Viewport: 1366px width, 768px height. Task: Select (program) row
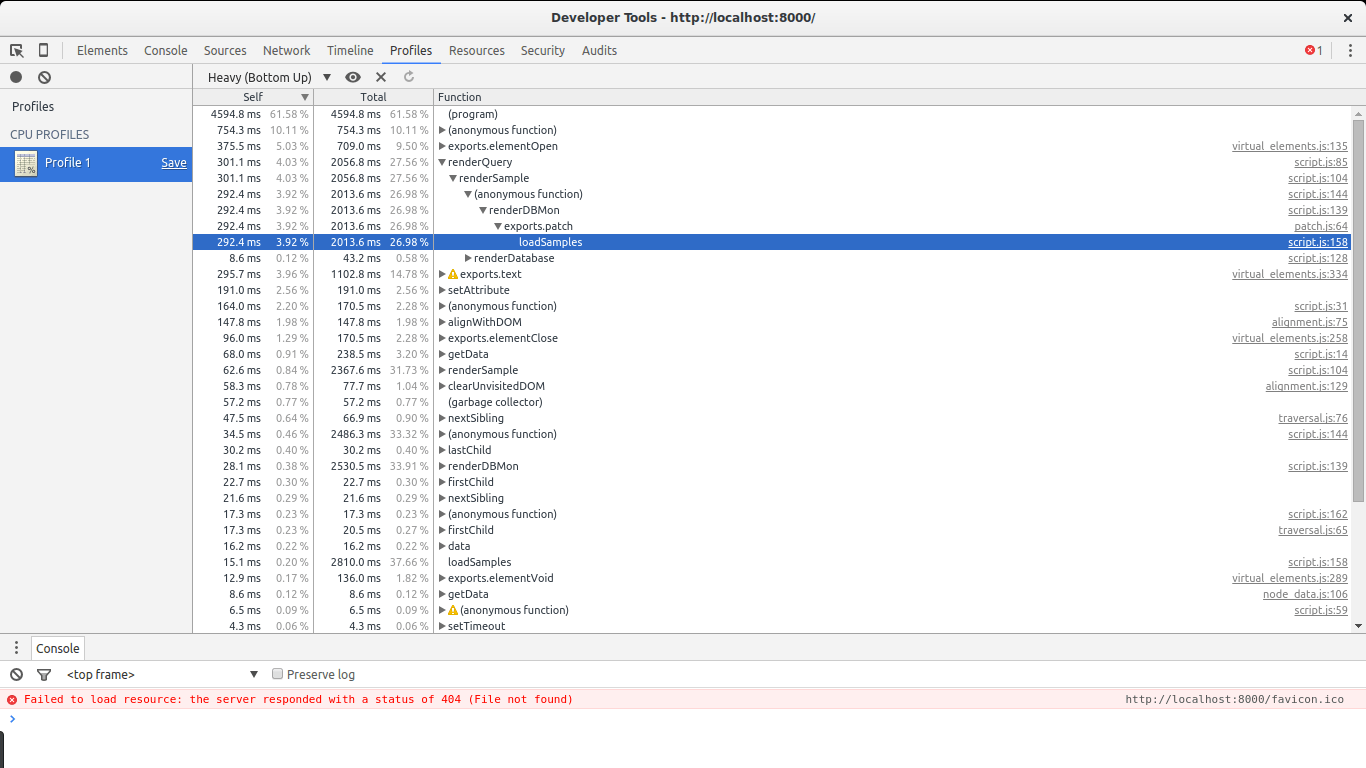771,114
